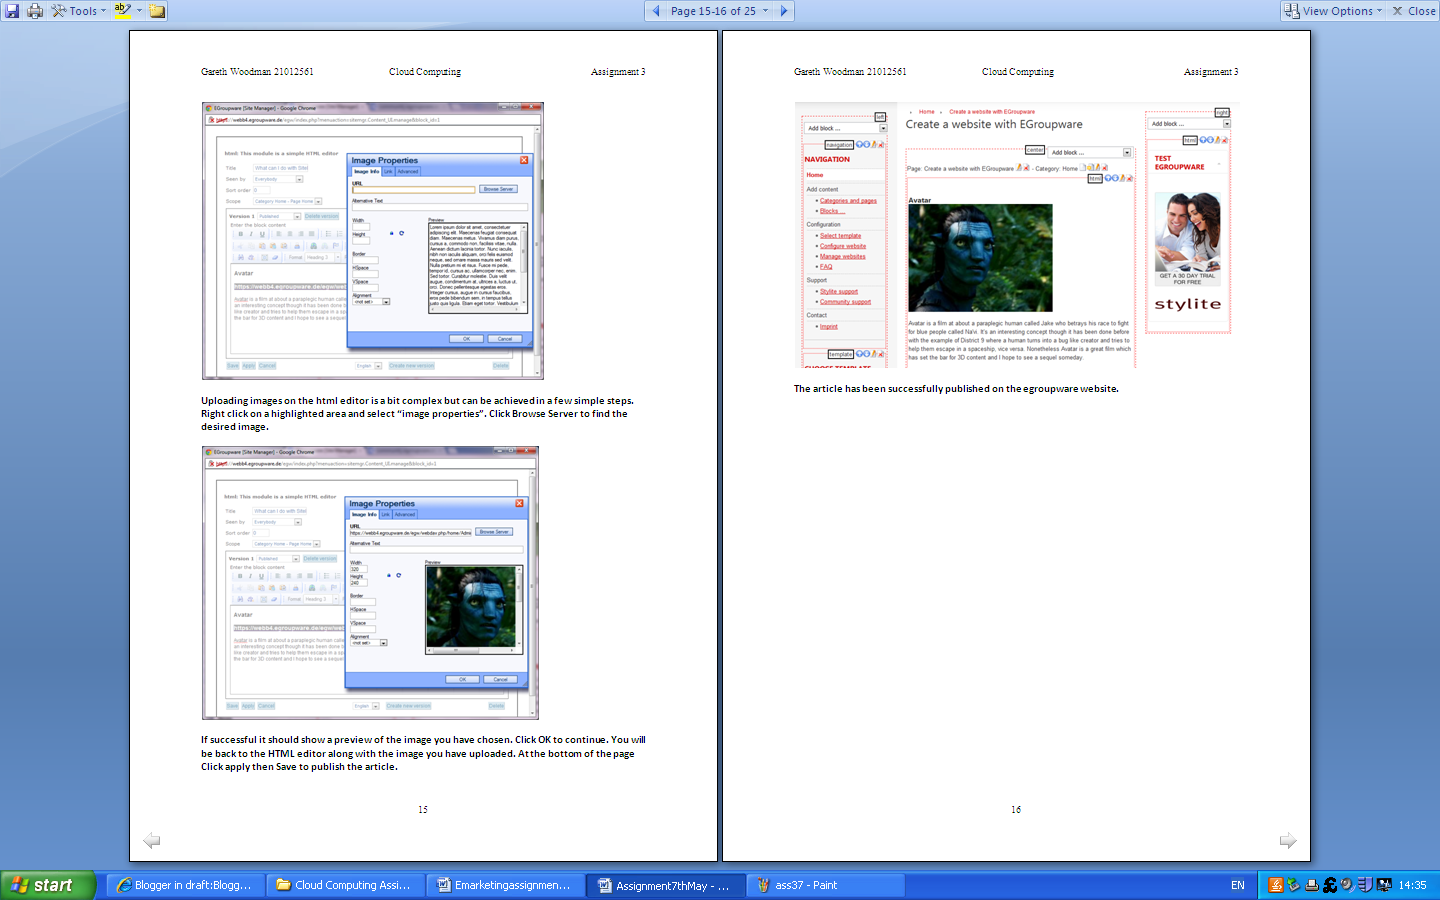
Task: Click page number 16 at the page bottom
Action: (x=1016, y=810)
